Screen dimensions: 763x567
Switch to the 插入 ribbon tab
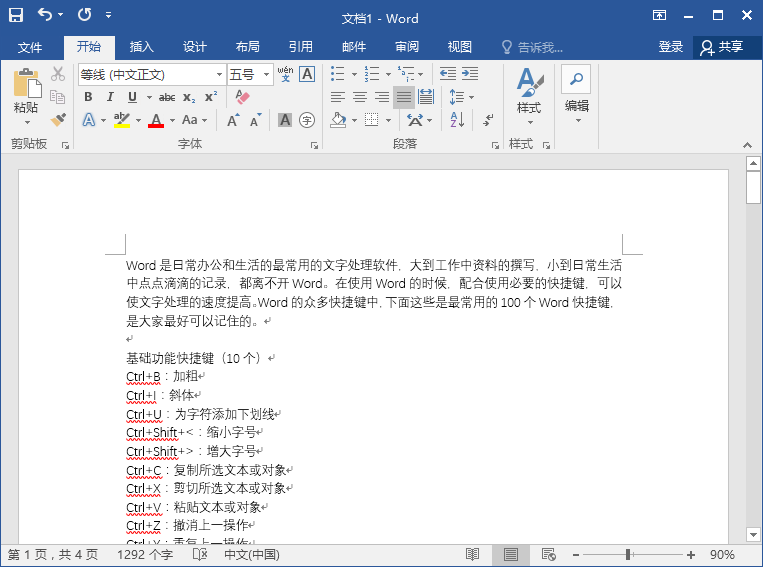[142, 47]
